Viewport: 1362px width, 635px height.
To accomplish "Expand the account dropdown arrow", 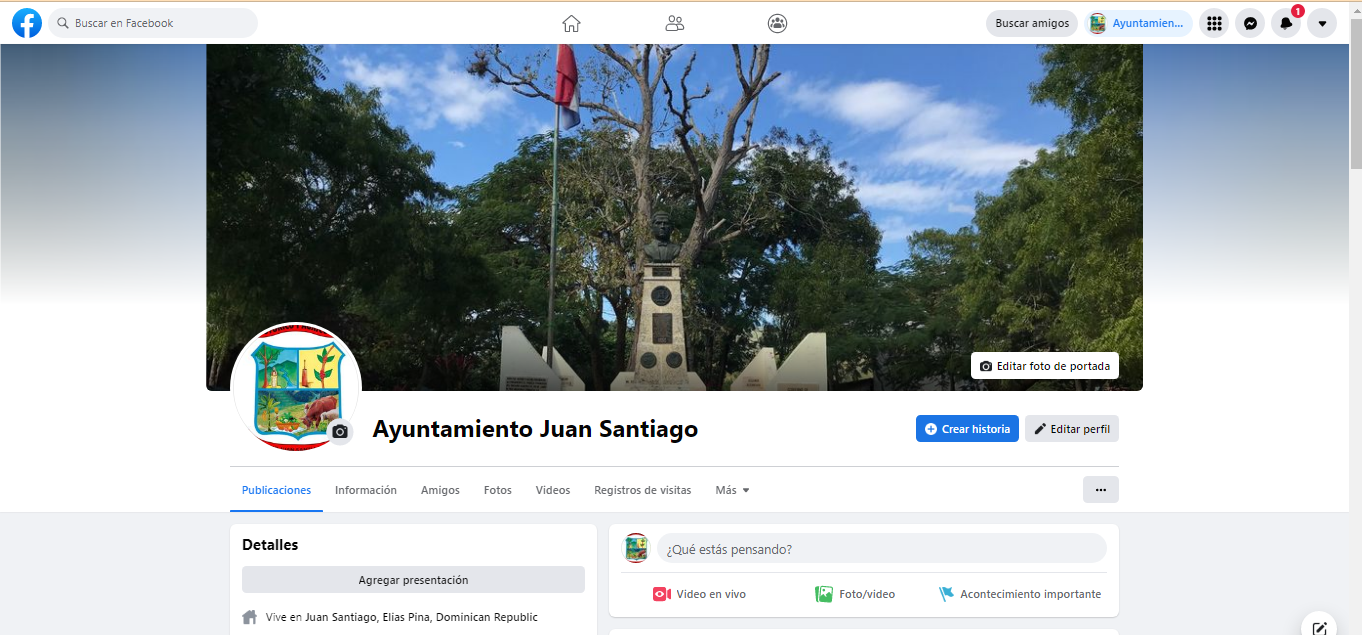I will point(1322,23).
